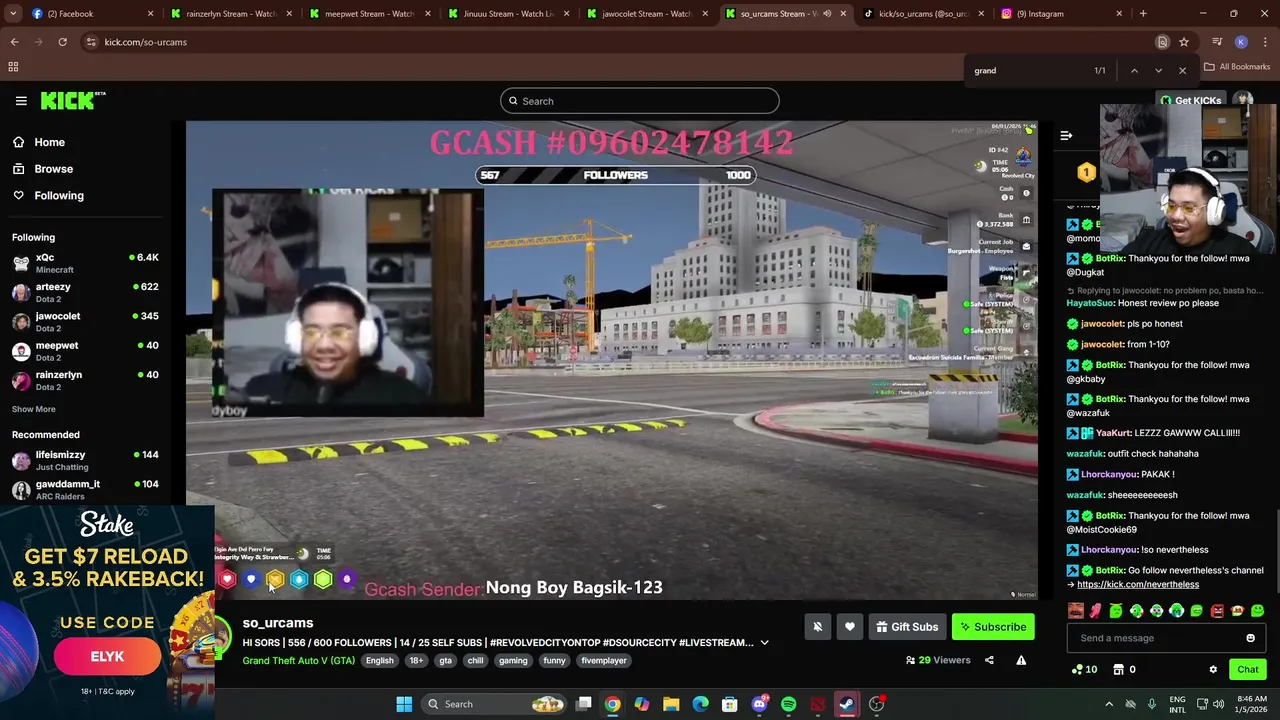Insert the first quick emote in chat
This screenshot has width=1280, height=720.
[x=1075, y=611]
